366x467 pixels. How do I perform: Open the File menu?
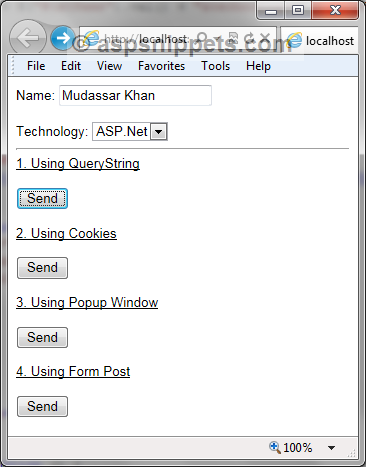click(36, 66)
